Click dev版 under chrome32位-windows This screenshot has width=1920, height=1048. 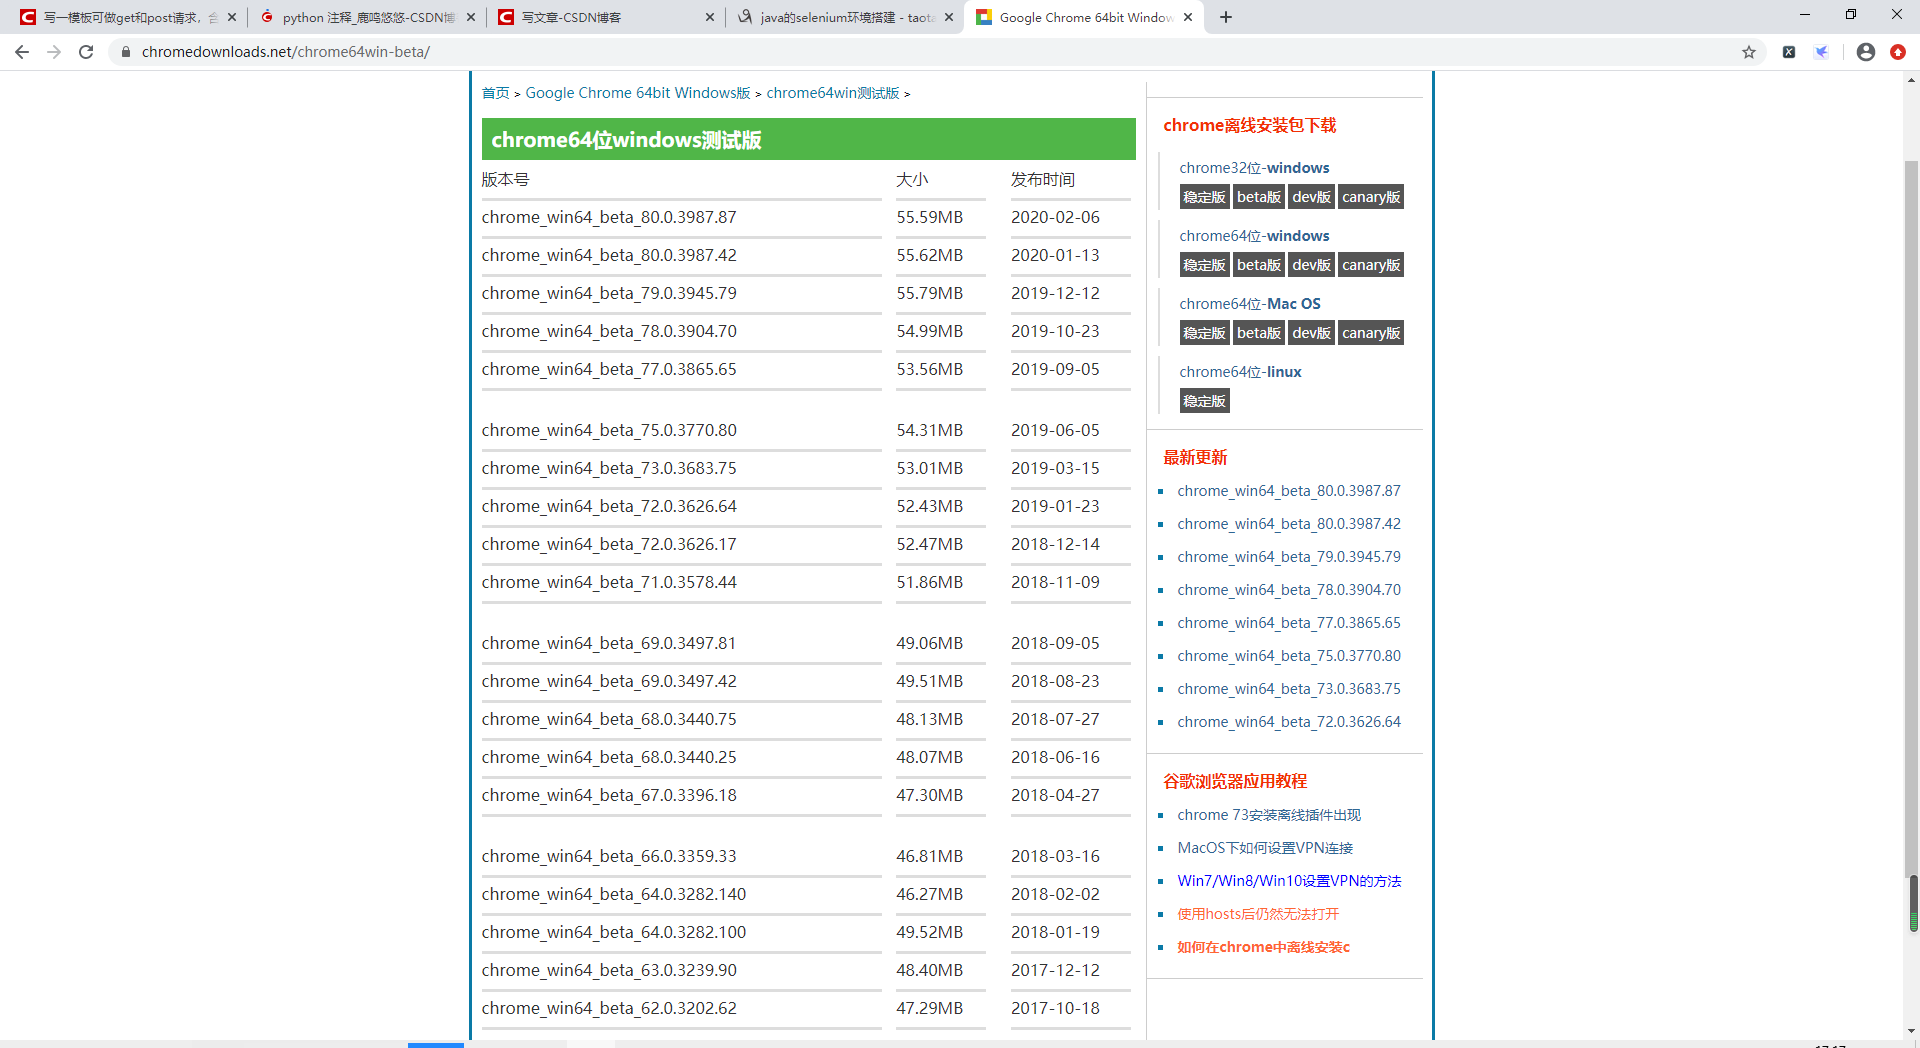pyautogui.click(x=1311, y=197)
